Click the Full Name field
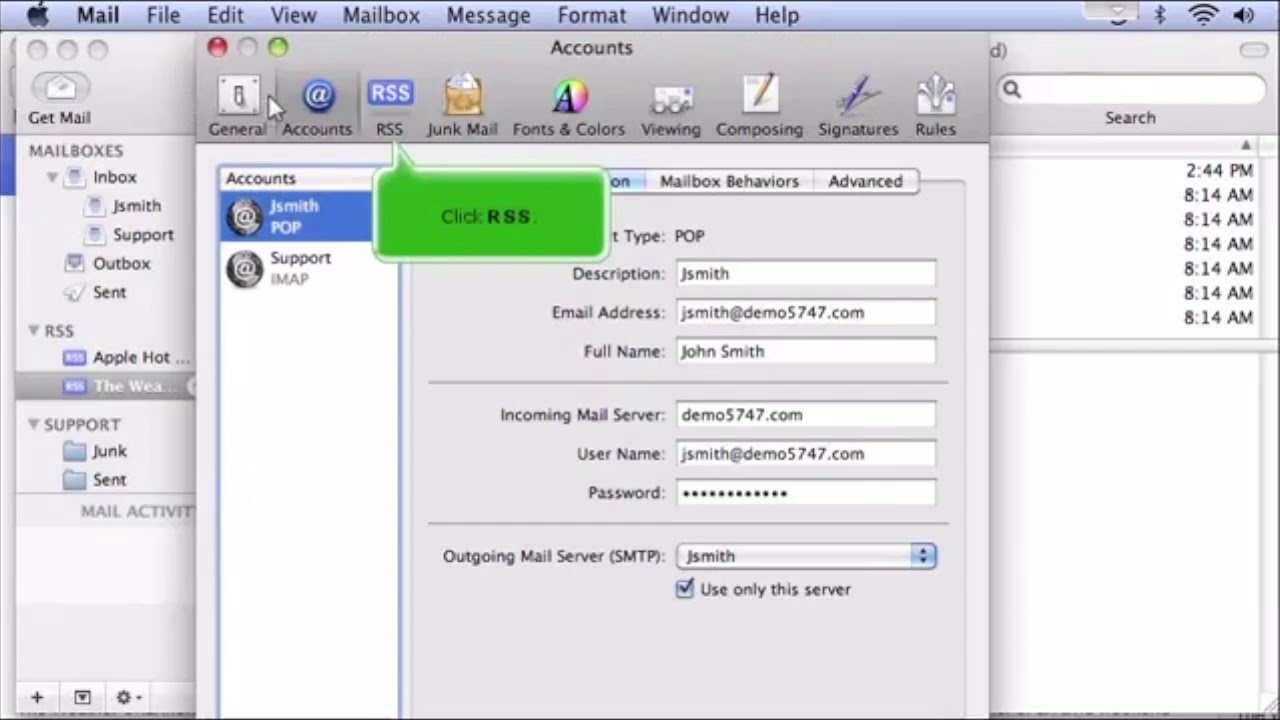 pyautogui.click(x=806, y=352)
